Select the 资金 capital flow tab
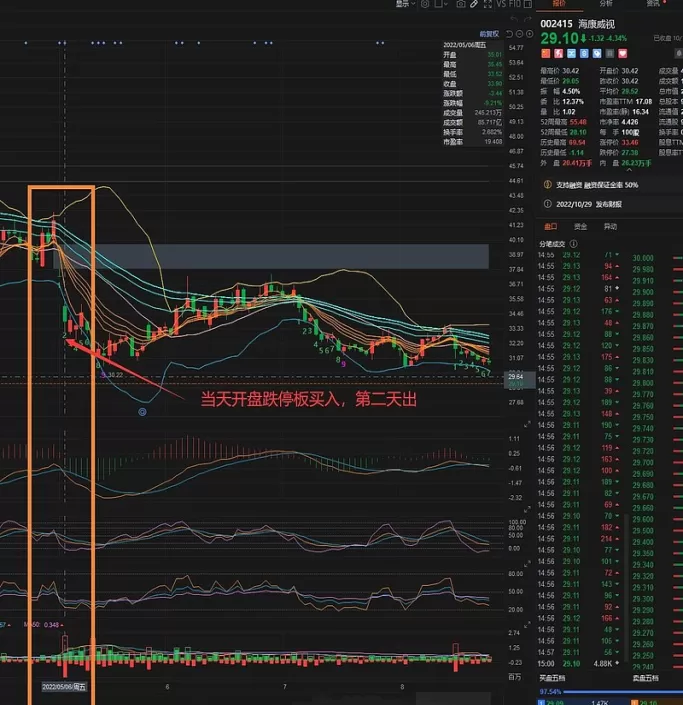The image size is (683, 705). point(580,226)
